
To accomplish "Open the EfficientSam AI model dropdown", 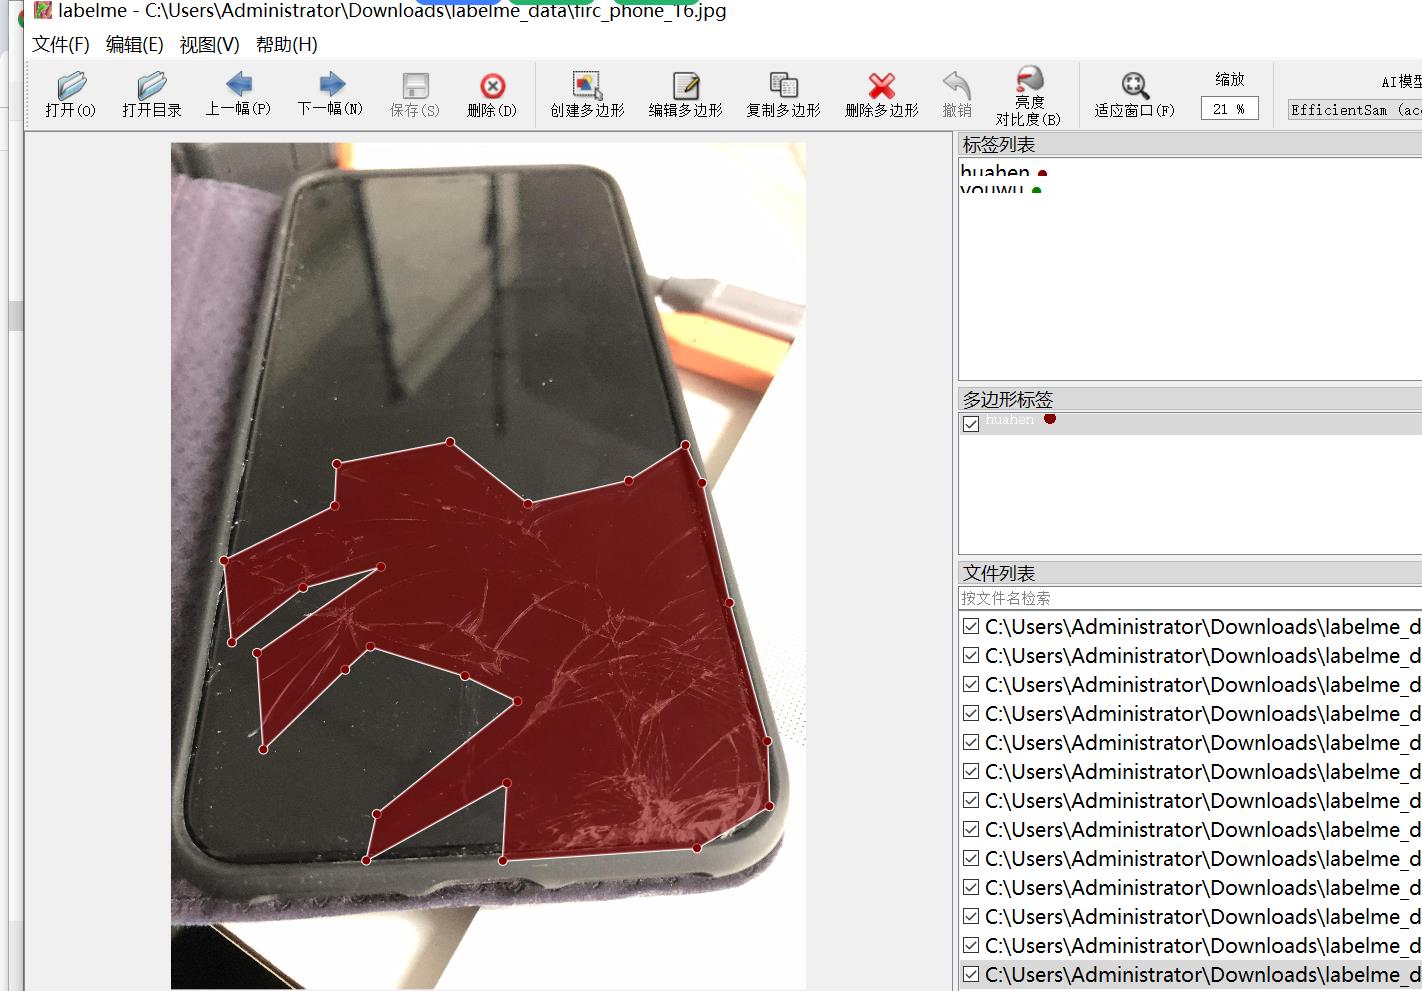I will tap(1354, 110).
